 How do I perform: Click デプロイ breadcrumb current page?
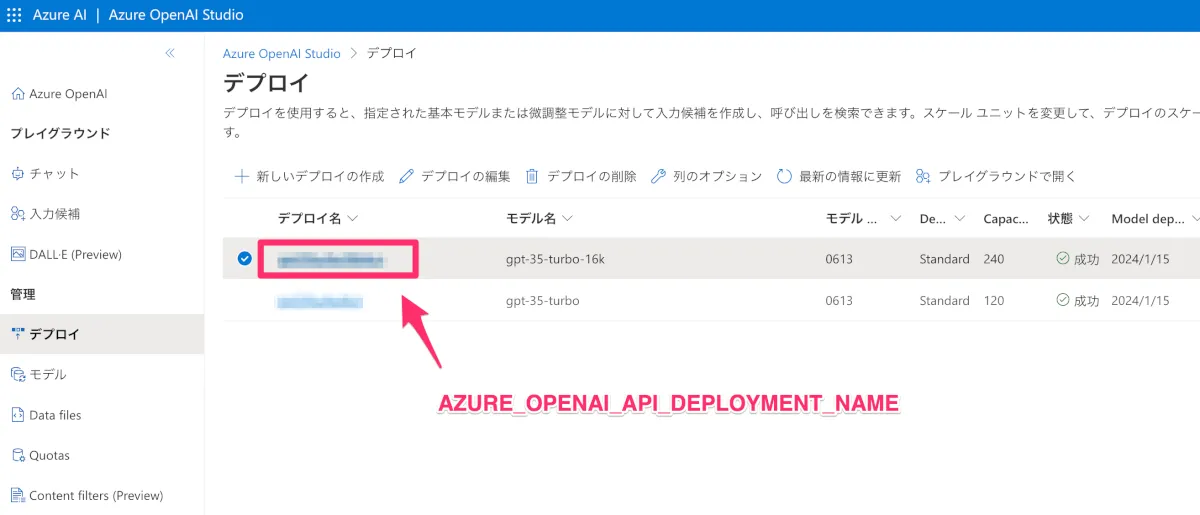click(x=392, y=53)
